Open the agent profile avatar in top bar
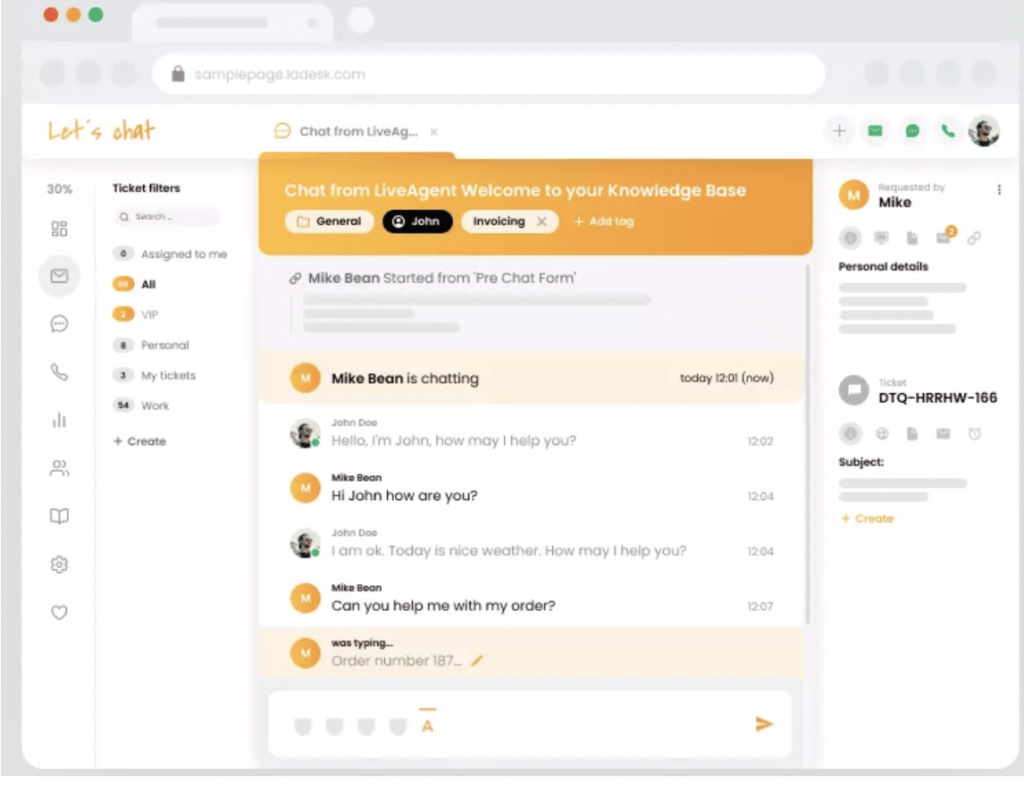The height and width of the screenshot is (786, 1024). (x=984, y=131)
